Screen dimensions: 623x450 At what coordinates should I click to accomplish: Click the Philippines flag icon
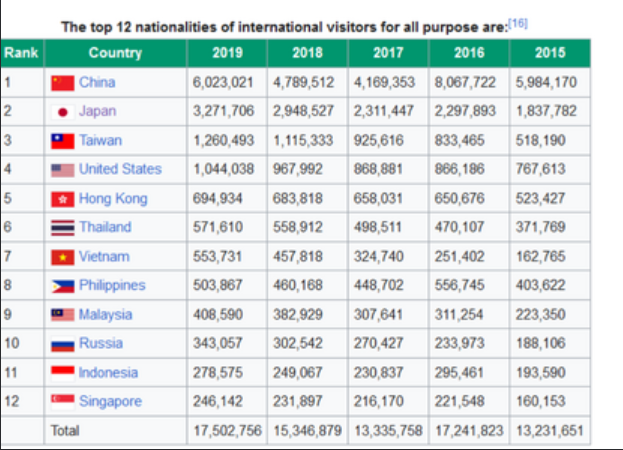(64, 285)
